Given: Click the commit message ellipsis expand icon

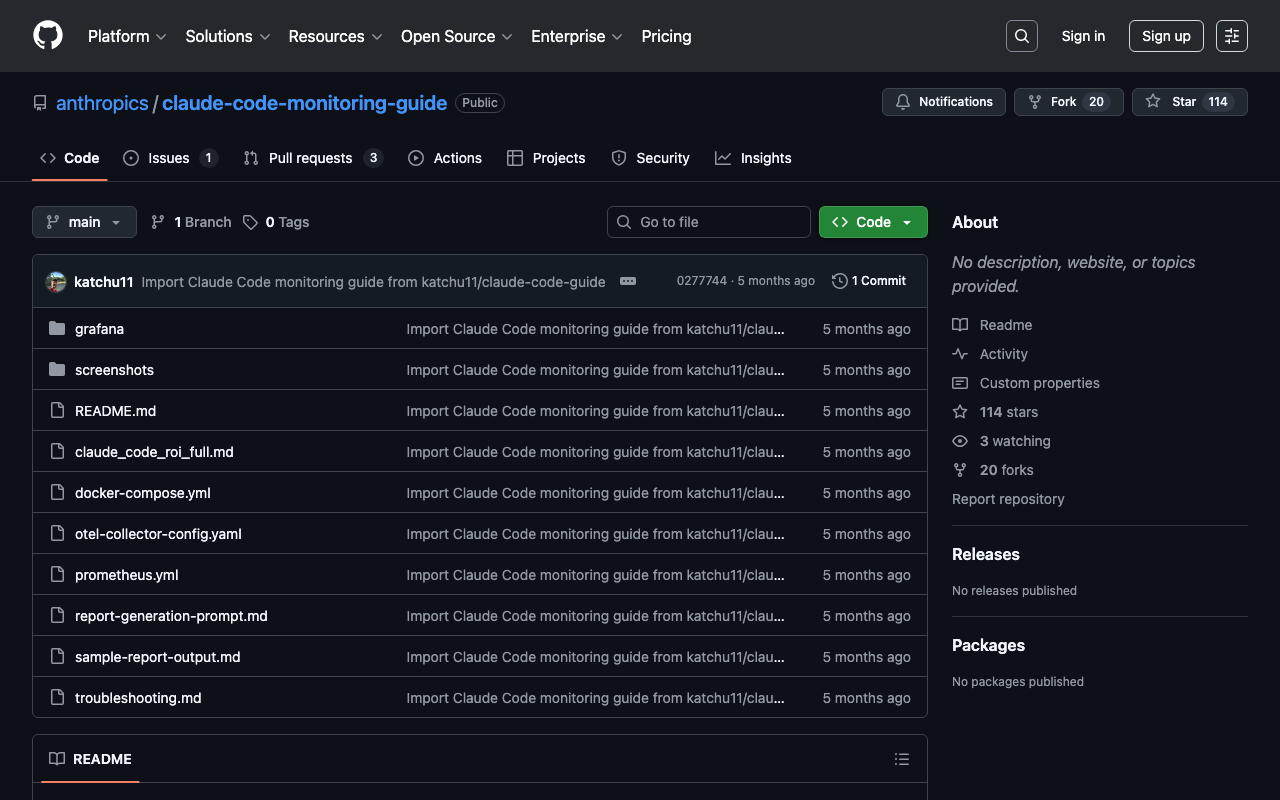Looking at the screenshot, I should [628, 281].
